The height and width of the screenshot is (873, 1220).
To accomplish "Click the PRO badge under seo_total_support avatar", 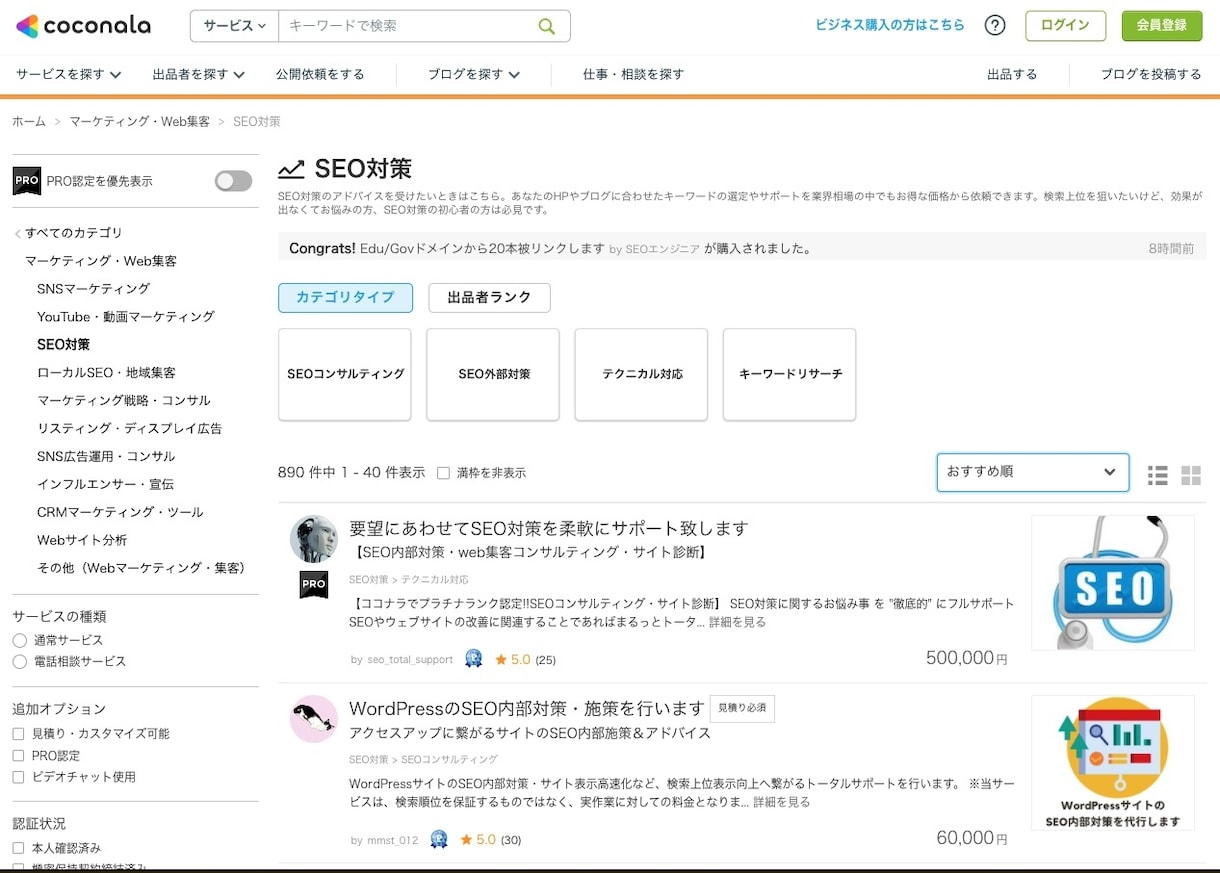I will (314, 585).
